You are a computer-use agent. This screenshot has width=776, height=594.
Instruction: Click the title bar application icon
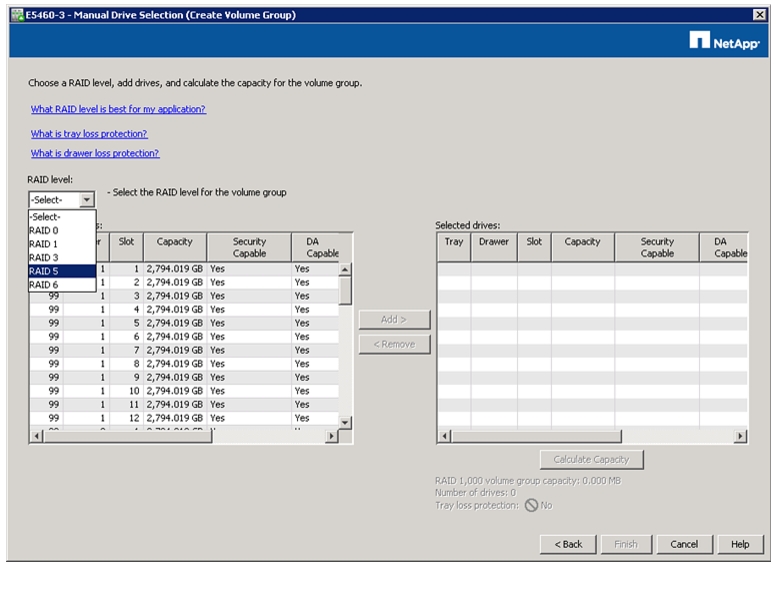click(x=18, y=15)
